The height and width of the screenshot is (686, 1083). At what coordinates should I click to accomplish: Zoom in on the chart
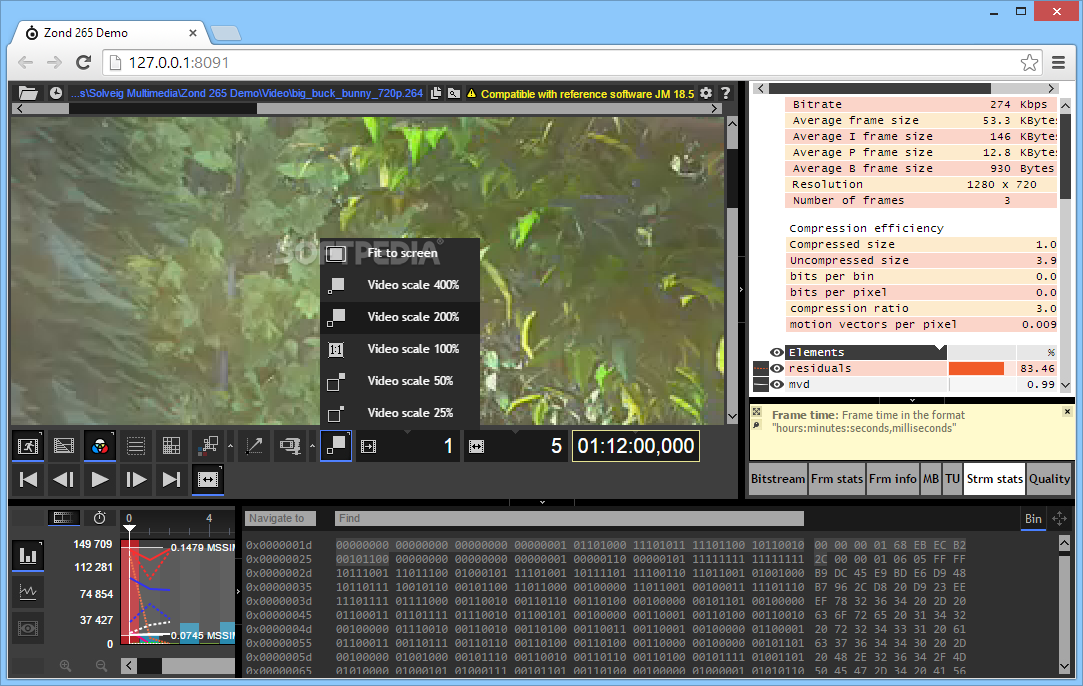[65, 665]
